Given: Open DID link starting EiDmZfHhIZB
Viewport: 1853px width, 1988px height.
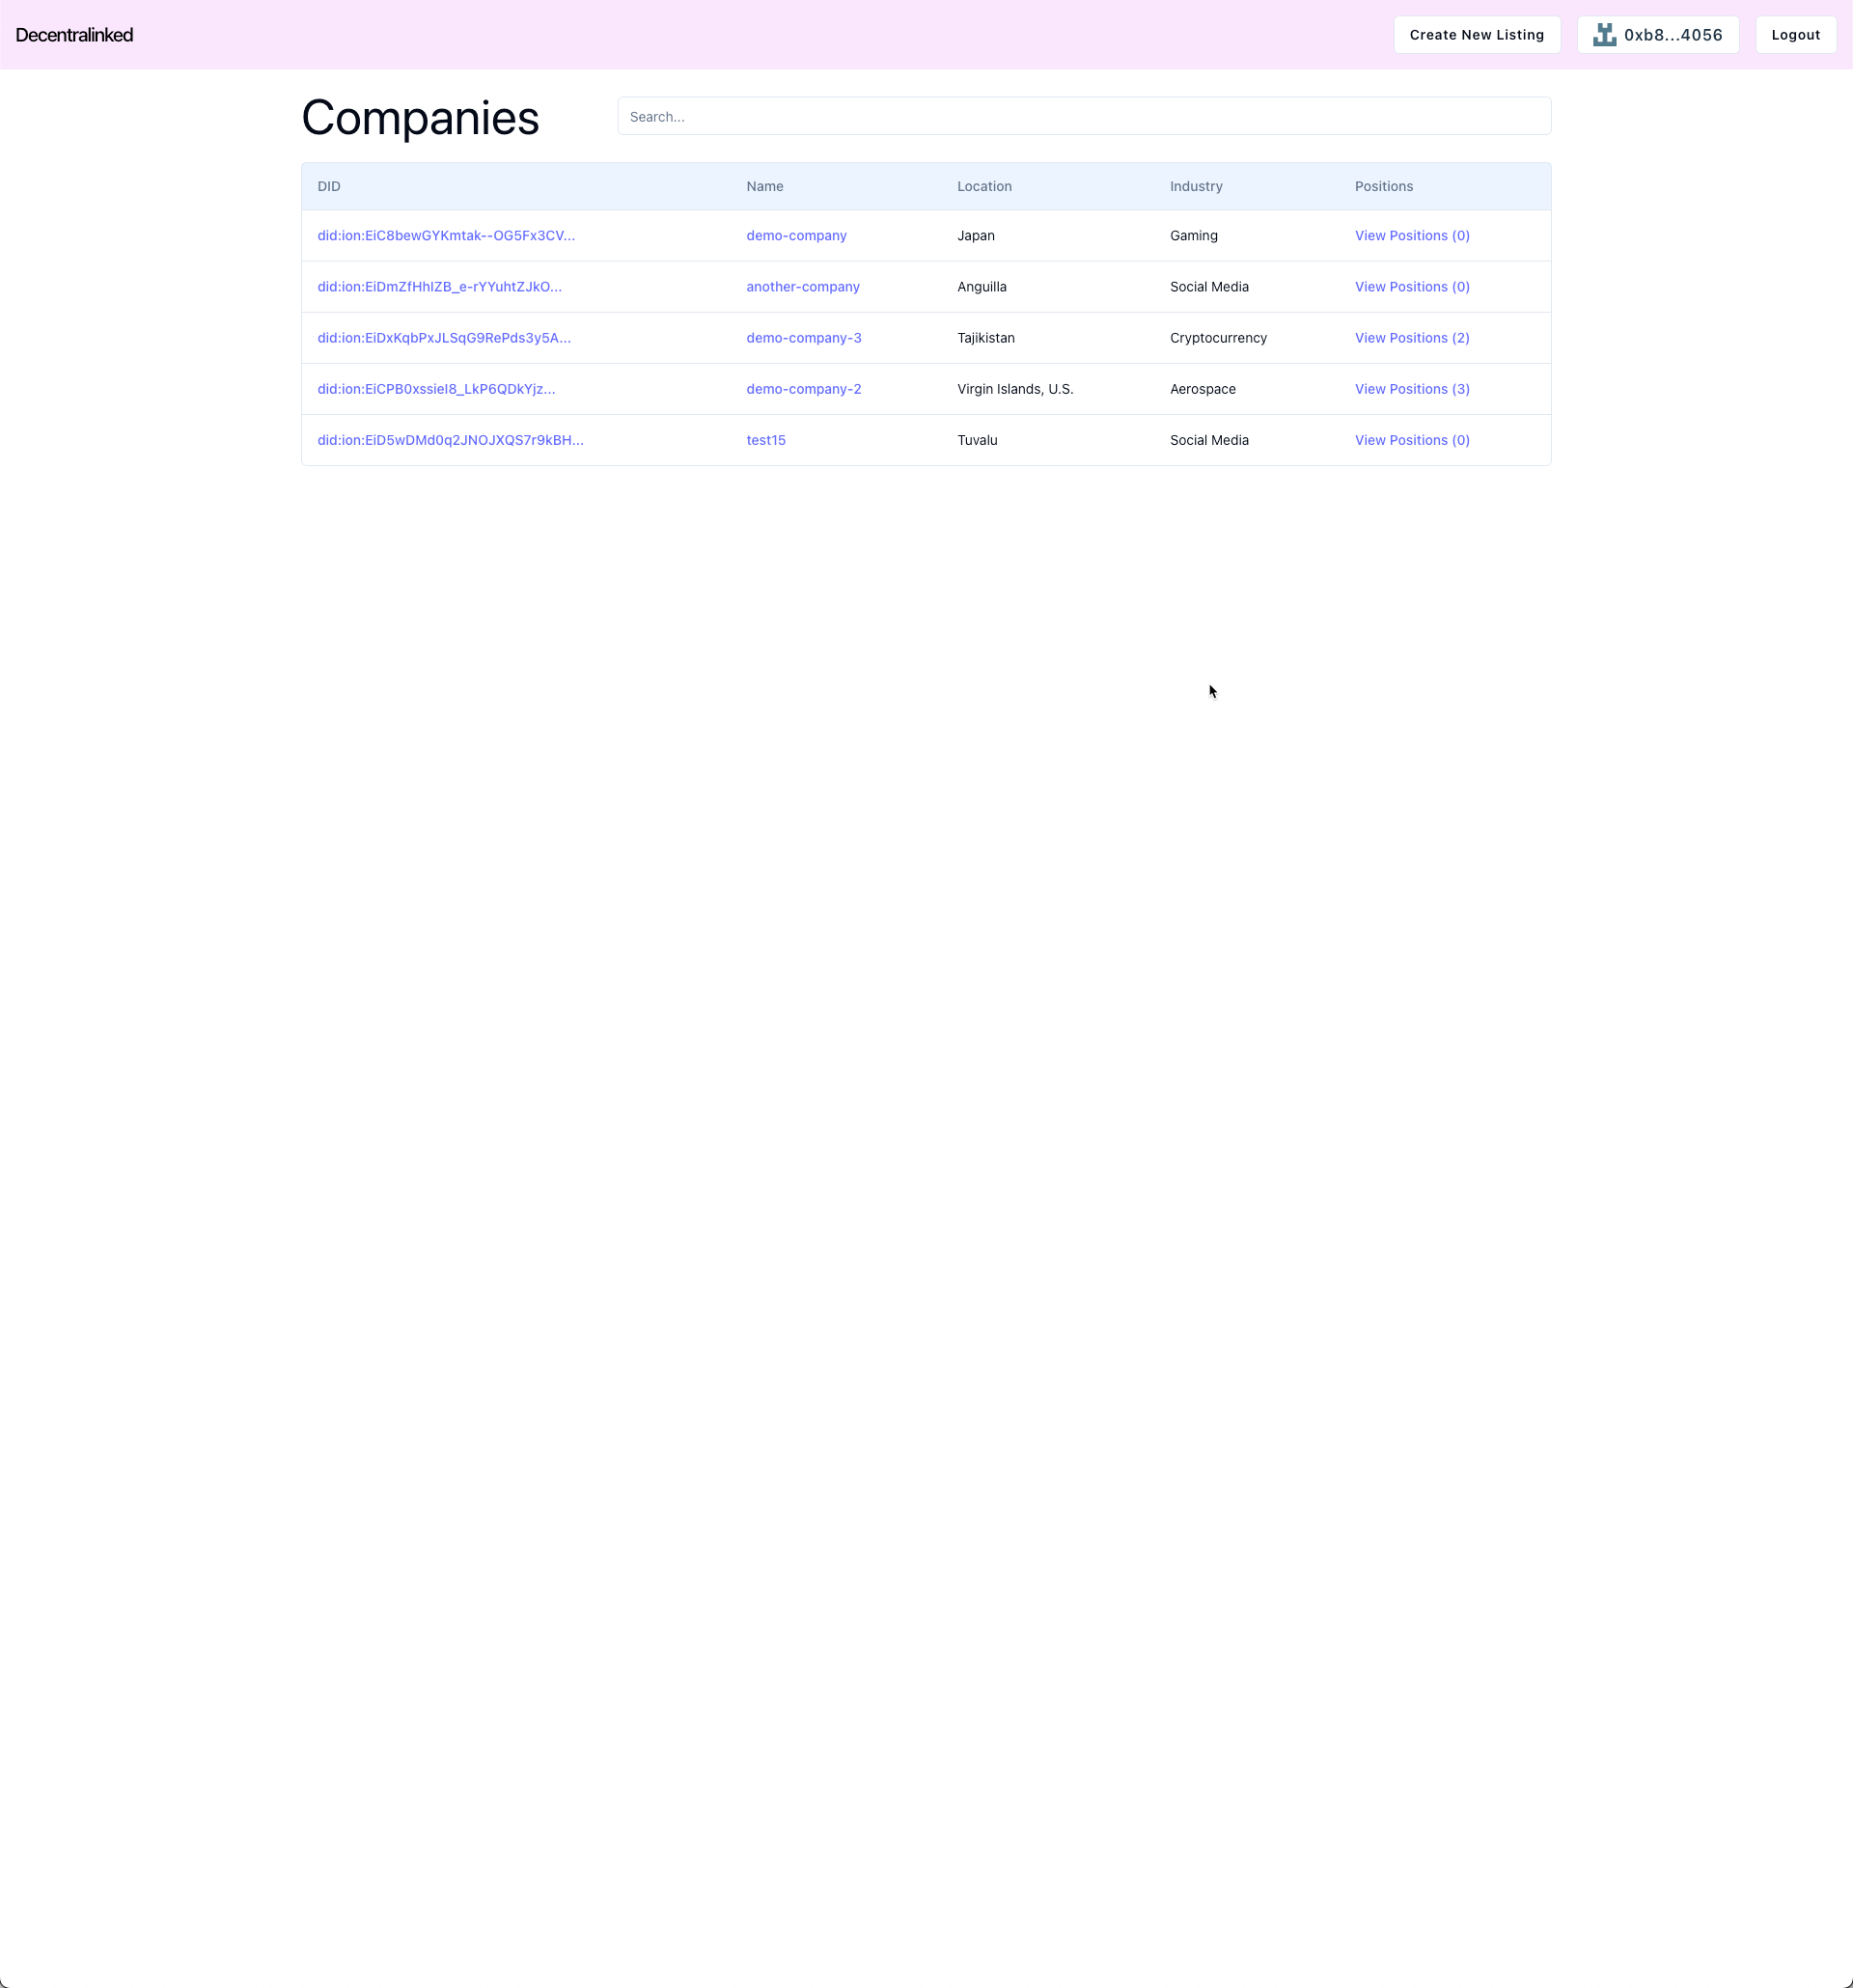Looking at the screenshot, I should tap(439, 287).
